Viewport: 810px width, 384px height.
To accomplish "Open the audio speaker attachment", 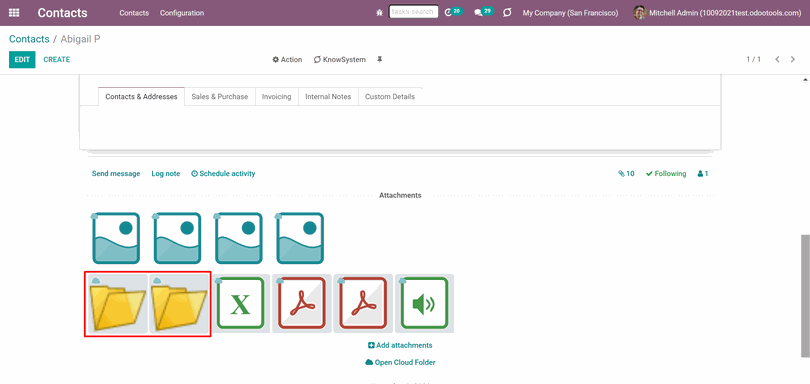I will [x=424, y=303].
